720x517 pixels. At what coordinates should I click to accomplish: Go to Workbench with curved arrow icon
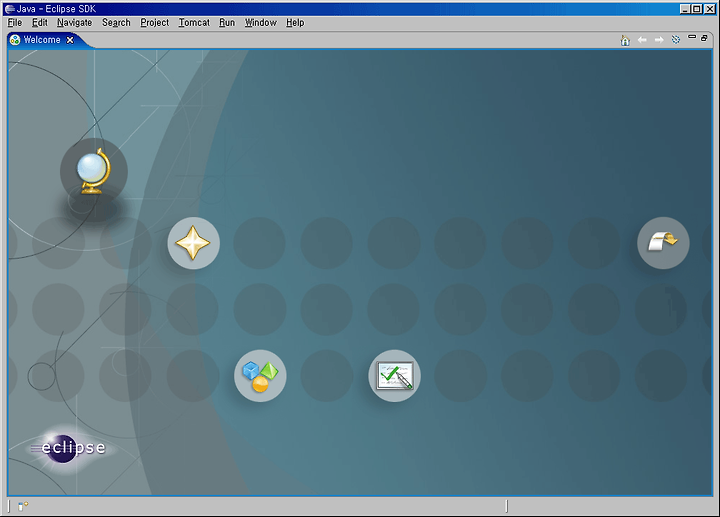663,243
